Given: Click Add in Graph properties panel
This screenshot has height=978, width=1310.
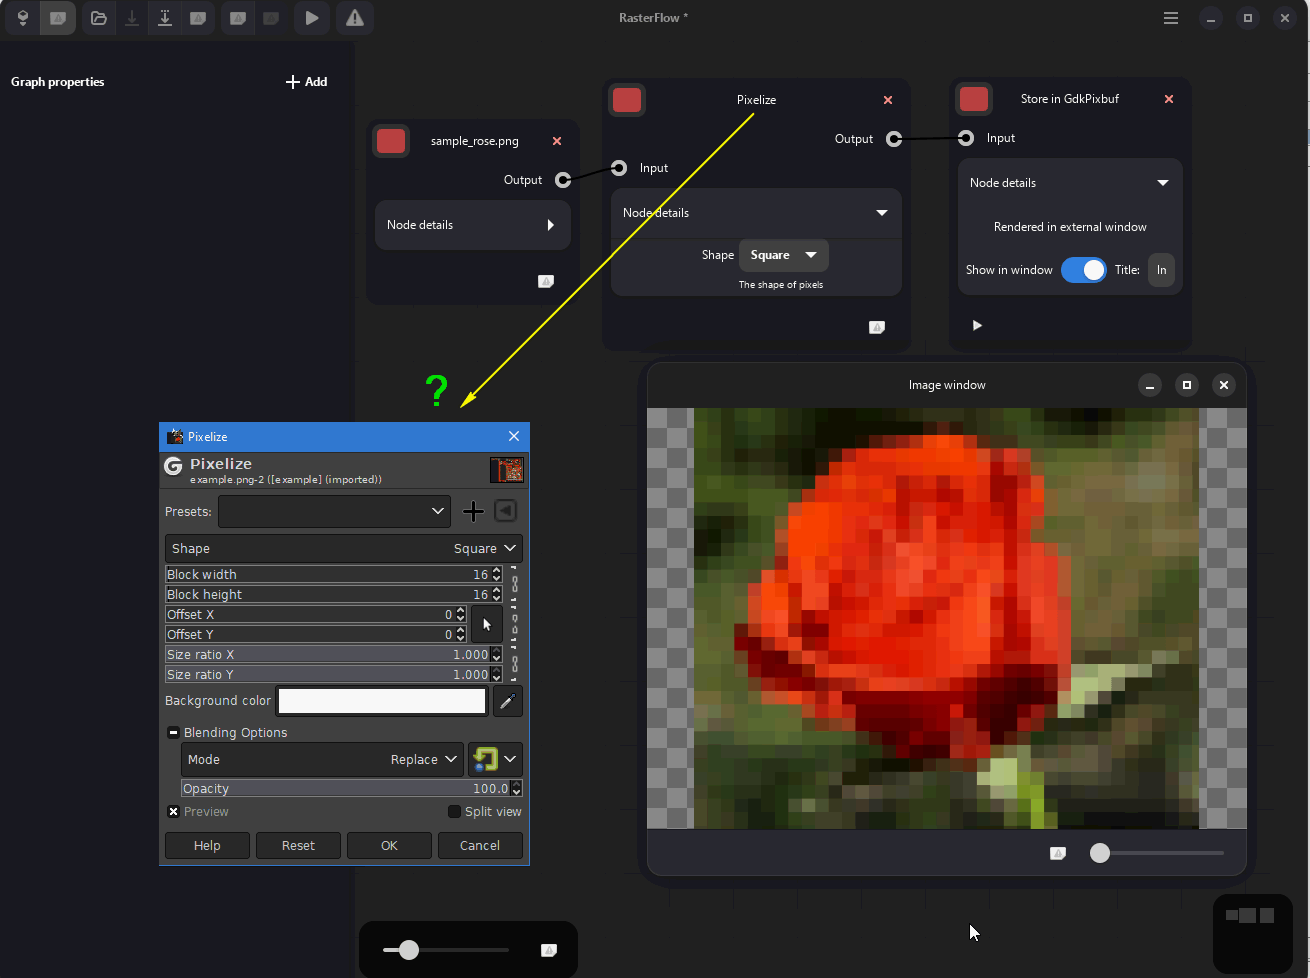Looking at the screenshot, I should click(307, 82).
